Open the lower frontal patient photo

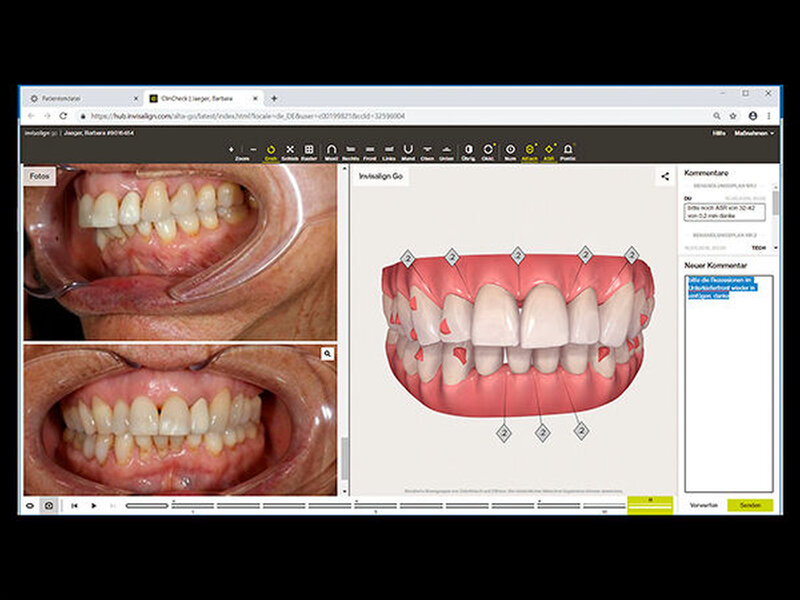tap(180, 420)
